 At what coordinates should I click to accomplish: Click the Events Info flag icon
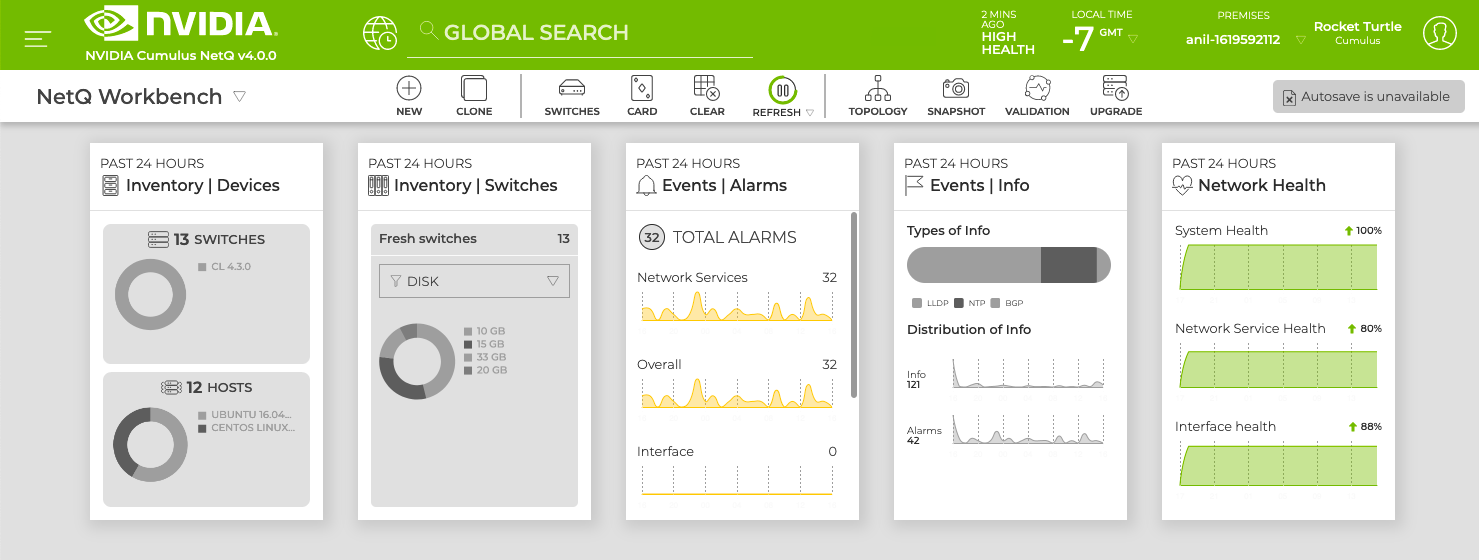(x=914, y=185)
